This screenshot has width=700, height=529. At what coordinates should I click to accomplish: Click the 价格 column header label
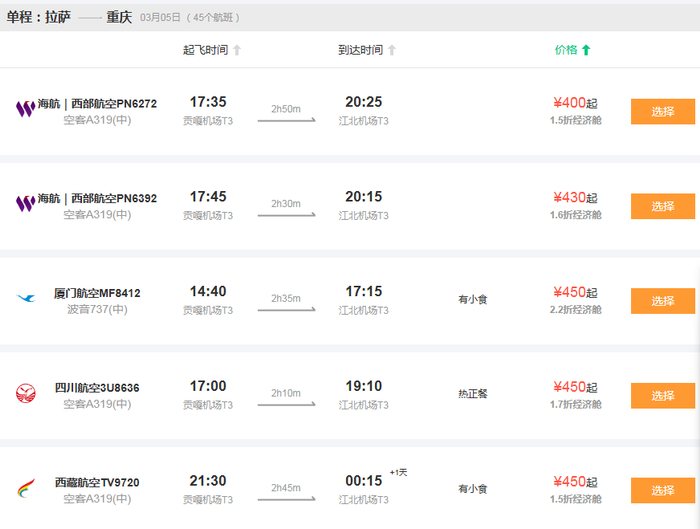[566, 50]
